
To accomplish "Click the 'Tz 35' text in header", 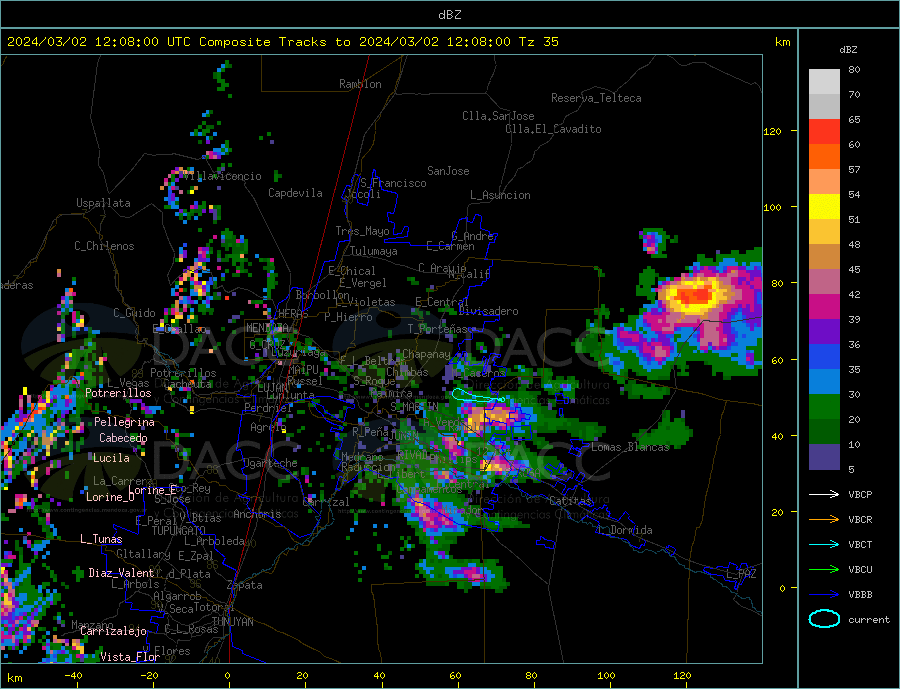I will pos(538,42).
